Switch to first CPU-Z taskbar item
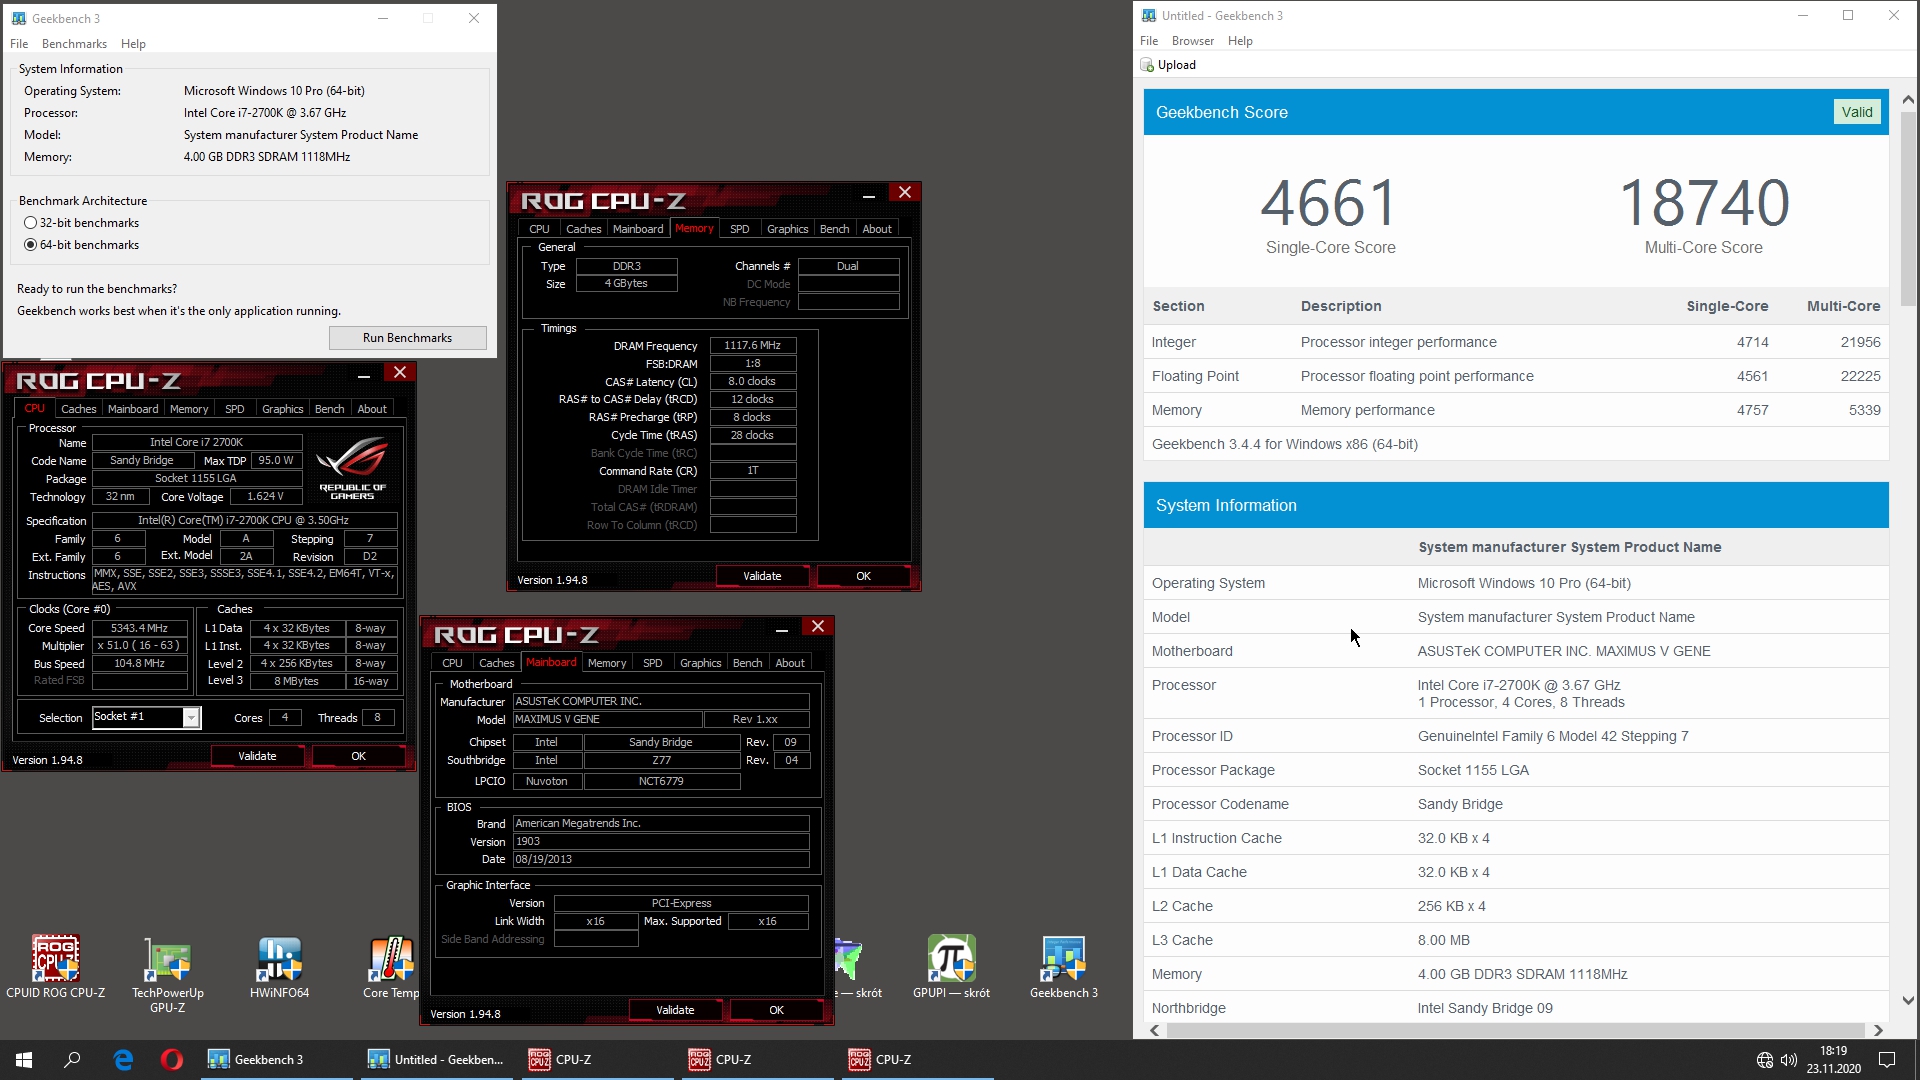 (597, 1060)
